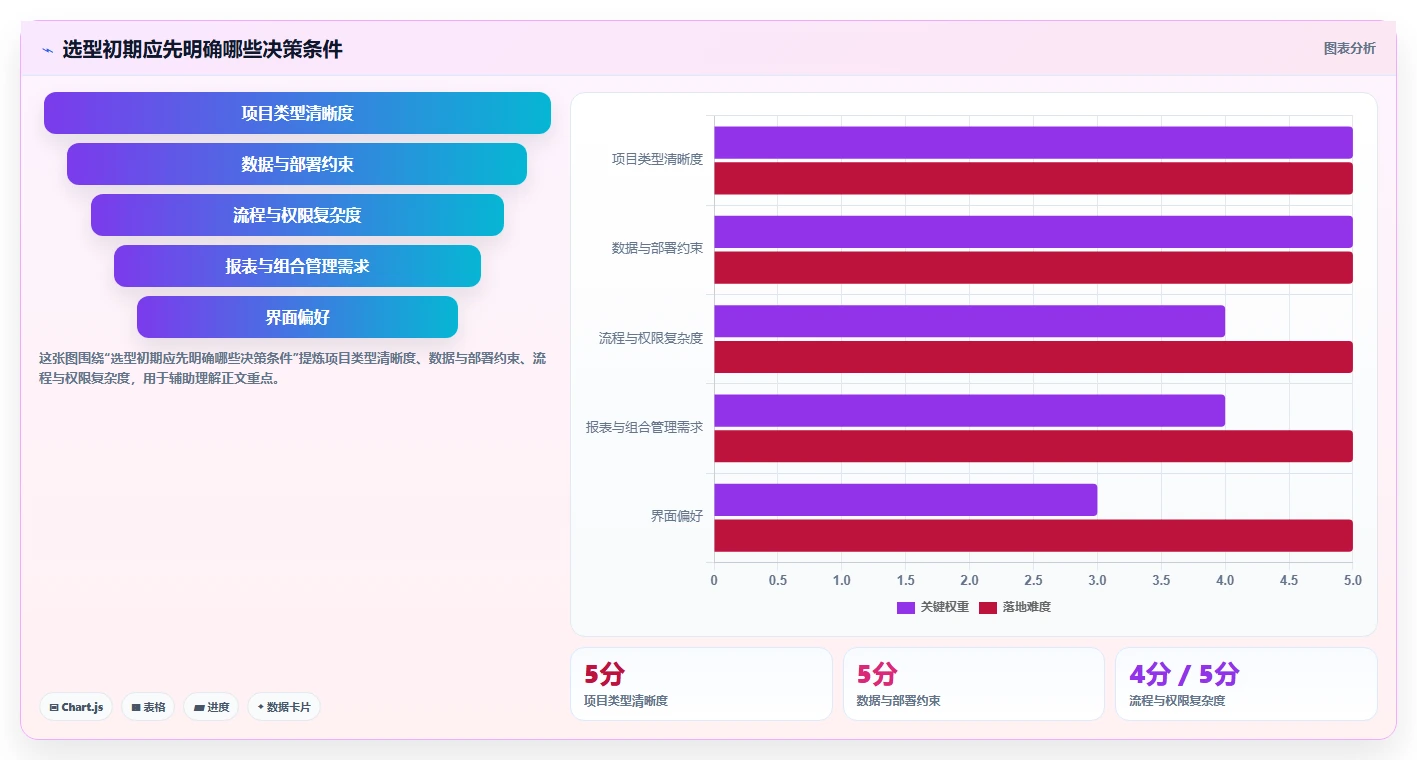Select the 界面偏好 funnel bar
Viewport: 1417px width, 760px height.
coord(297,317)
